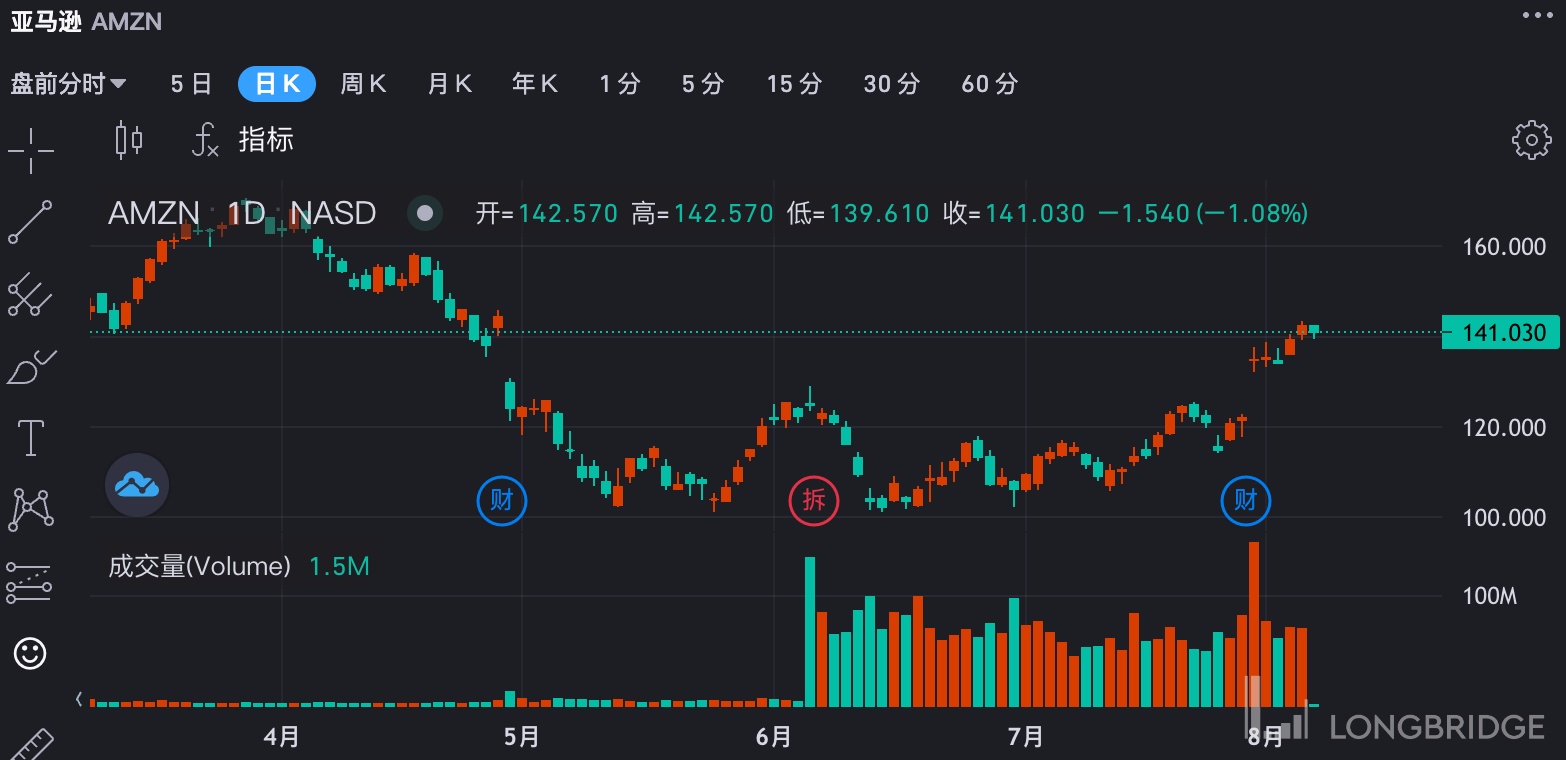Select the pattern shapes tool

click(x=30, y=510)
